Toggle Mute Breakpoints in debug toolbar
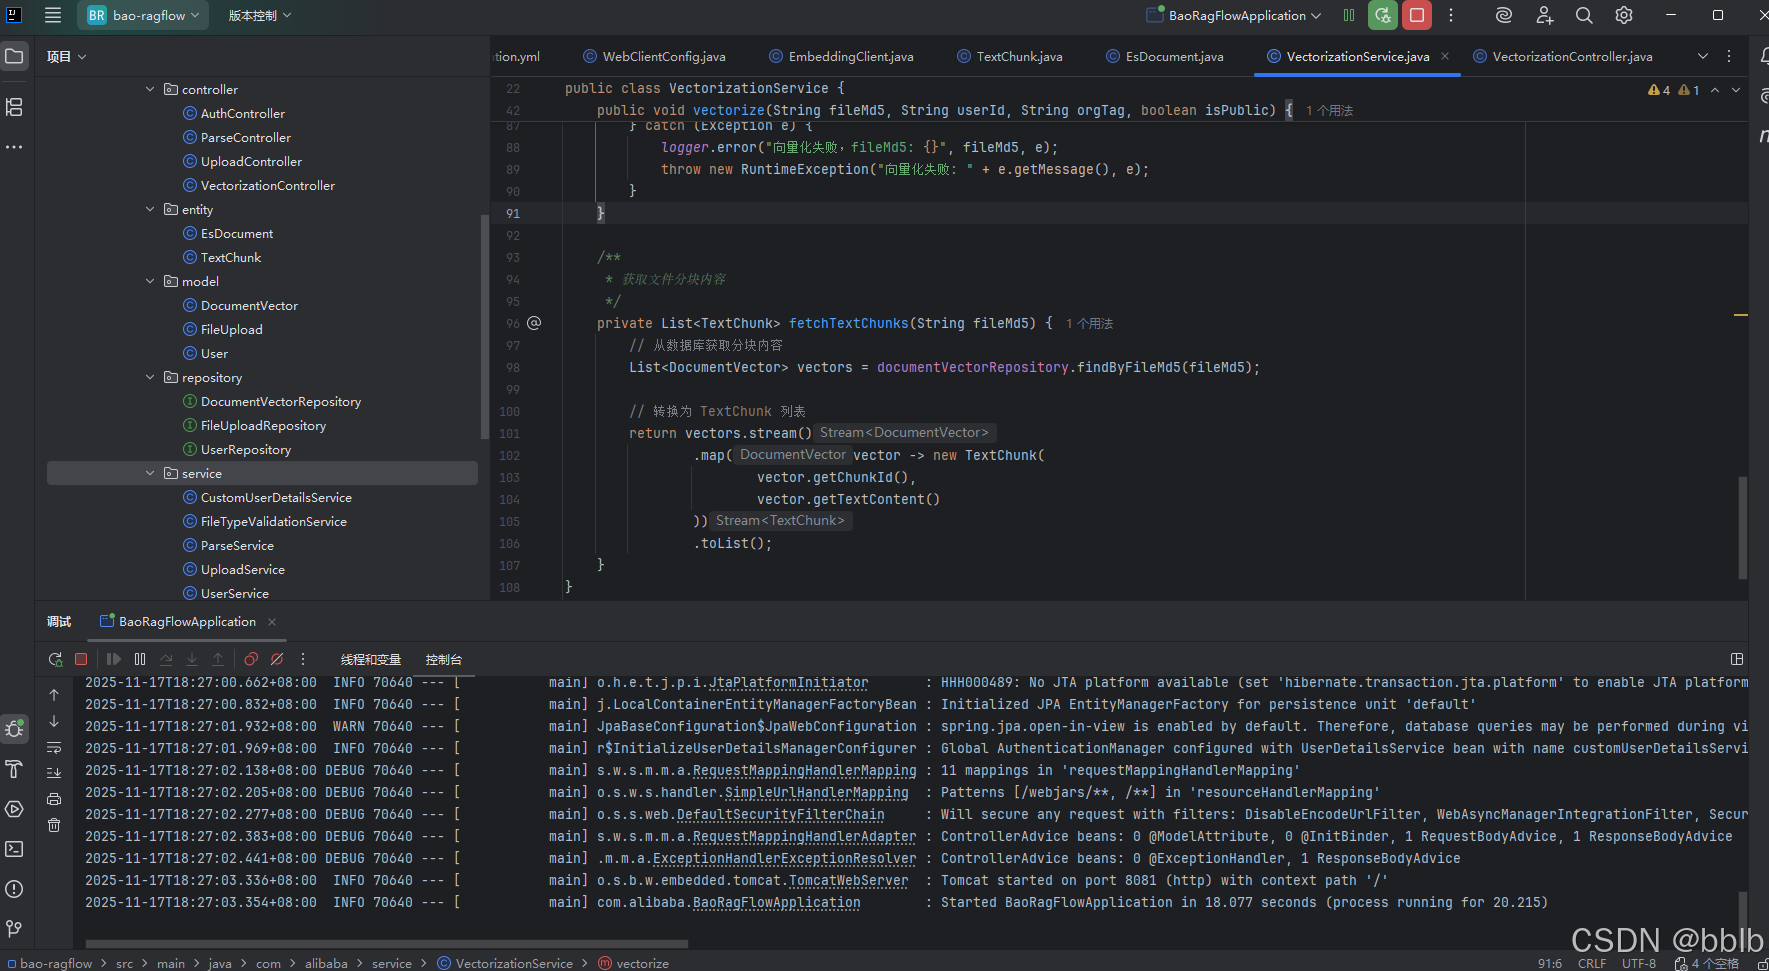Viewport: 1769px width, 971px height. point(277,659)
